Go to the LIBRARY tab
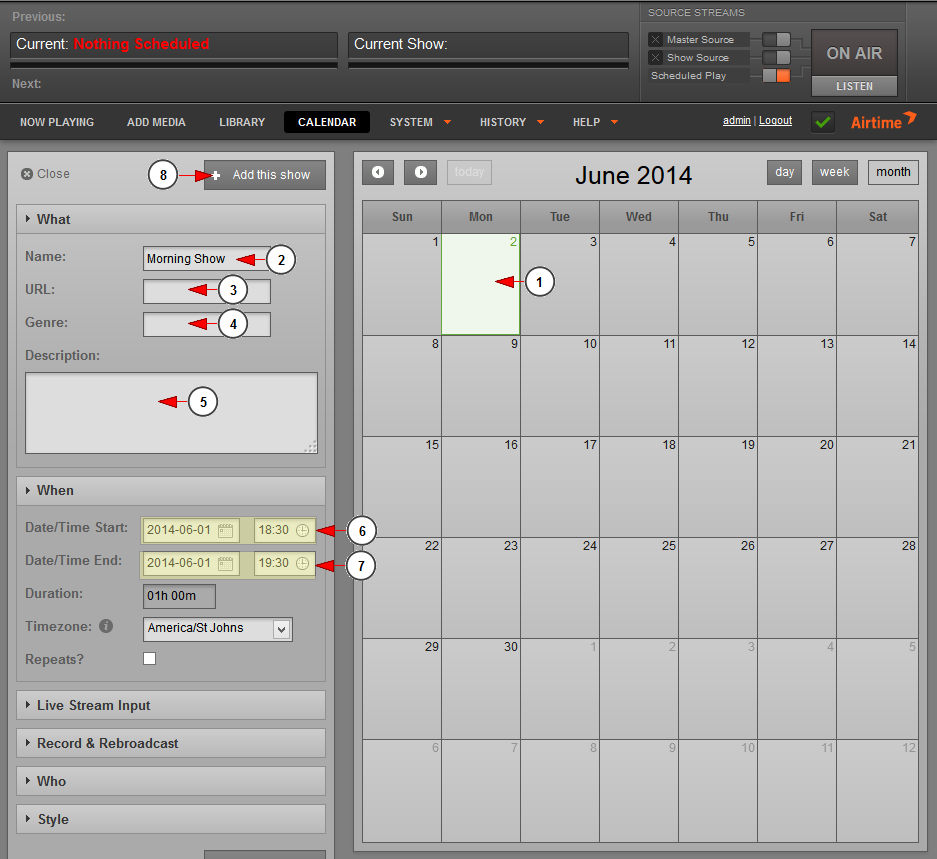 tap(242, 122)
